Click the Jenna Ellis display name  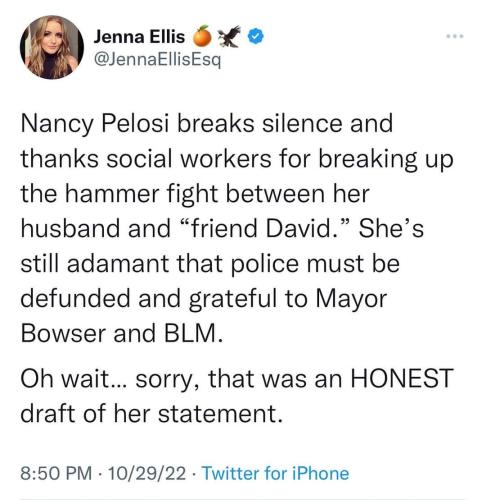point(139,36)
